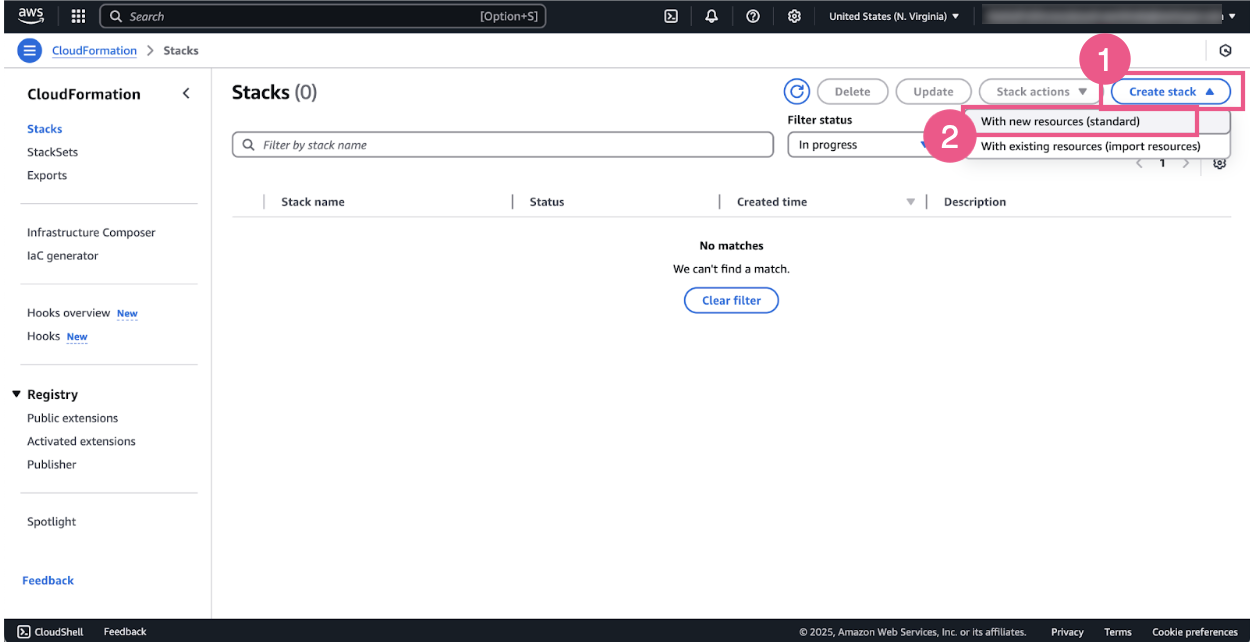Open the help question mark menu

click(x=753, y=16)
